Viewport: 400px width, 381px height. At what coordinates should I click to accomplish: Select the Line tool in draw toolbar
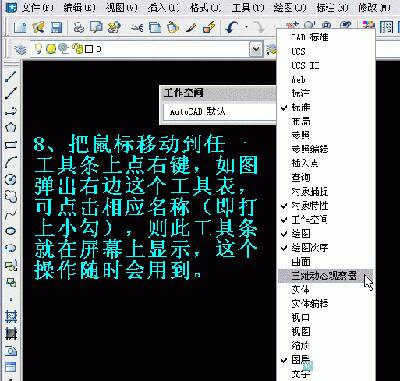coord(11,76)
